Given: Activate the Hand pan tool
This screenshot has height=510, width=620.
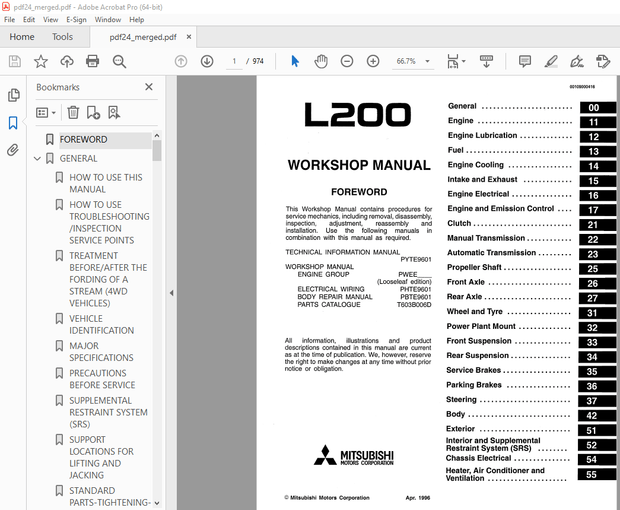Looking at the screenshot, I should 321,61.
